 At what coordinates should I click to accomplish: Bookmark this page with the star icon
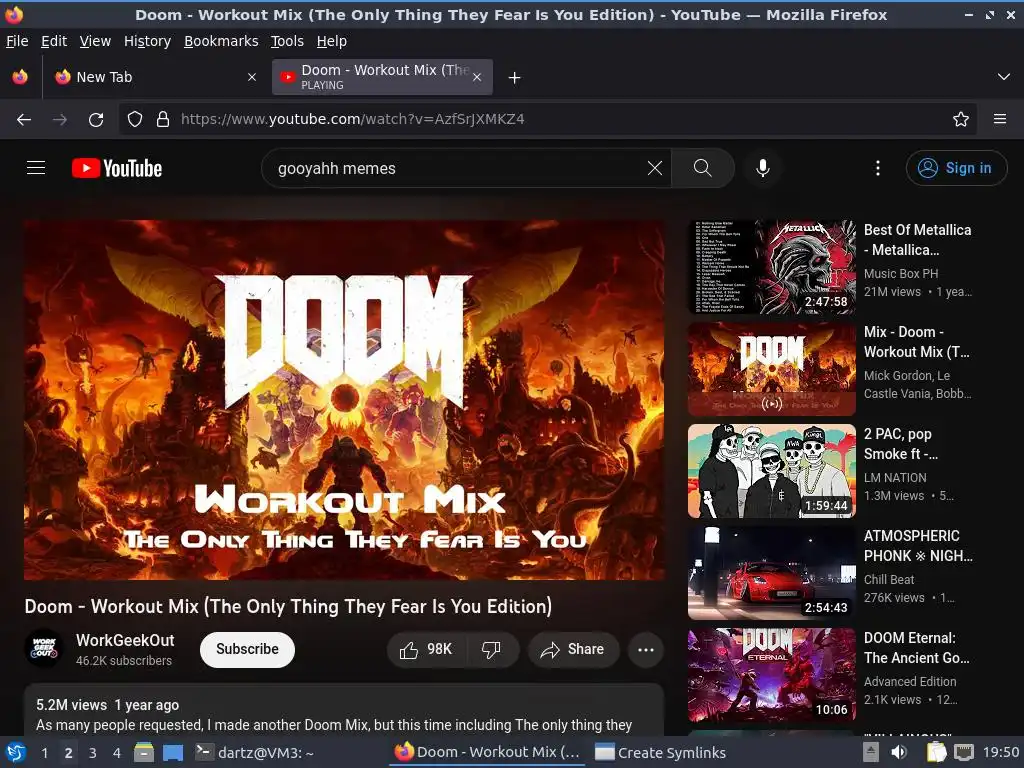pos(961,120)
